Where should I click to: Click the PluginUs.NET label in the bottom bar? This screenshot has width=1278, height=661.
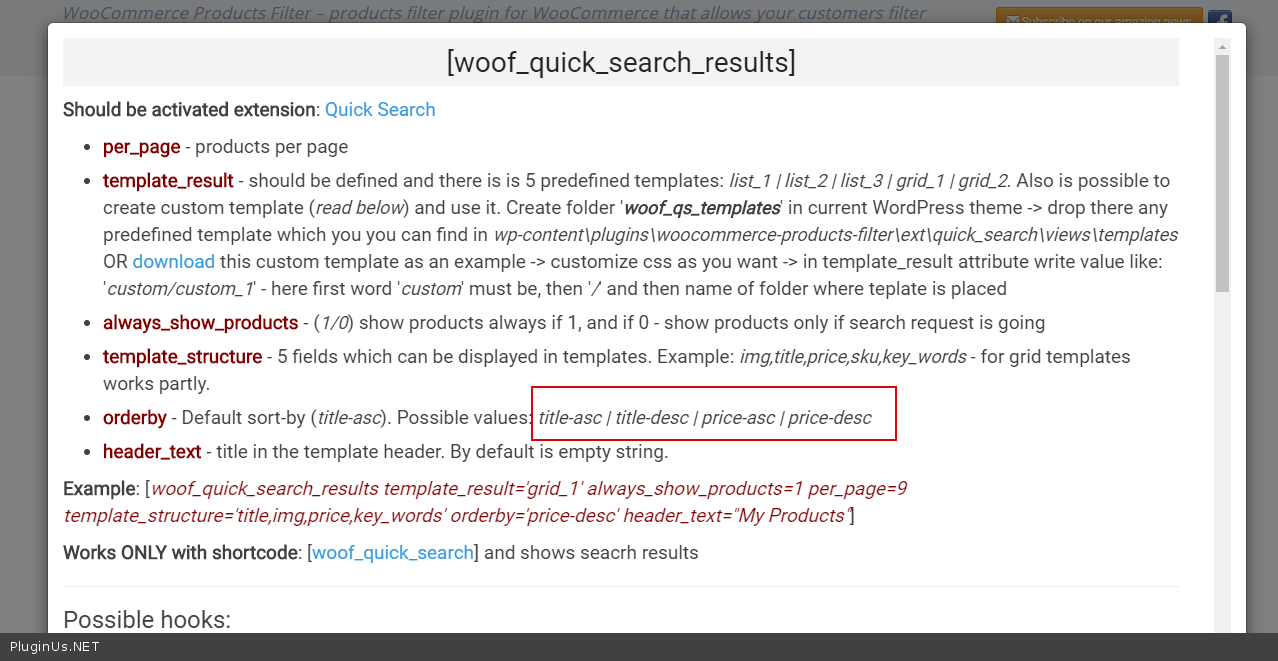[x=54, y=647]
